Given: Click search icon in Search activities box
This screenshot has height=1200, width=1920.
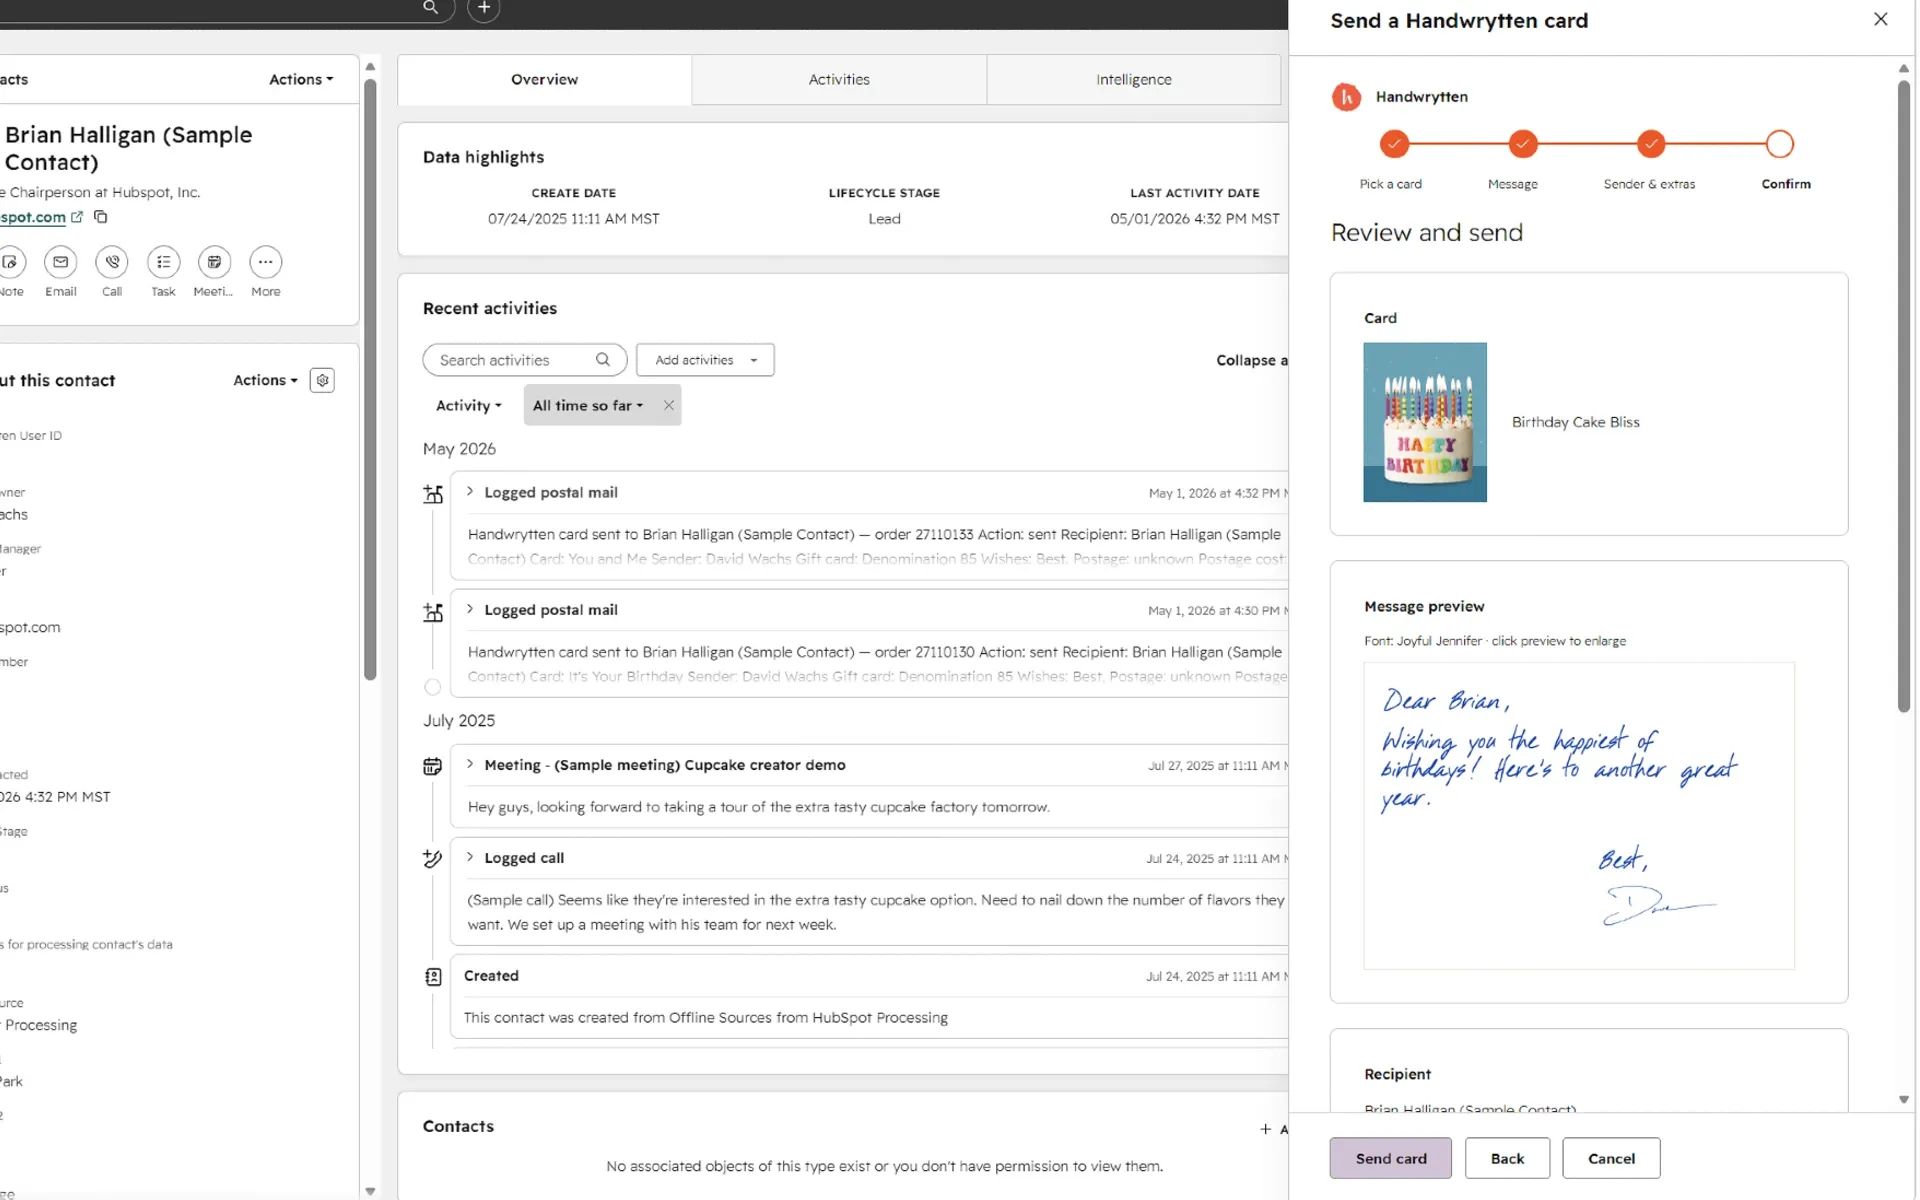Looking at the screenshot, I should coord(603,360).
